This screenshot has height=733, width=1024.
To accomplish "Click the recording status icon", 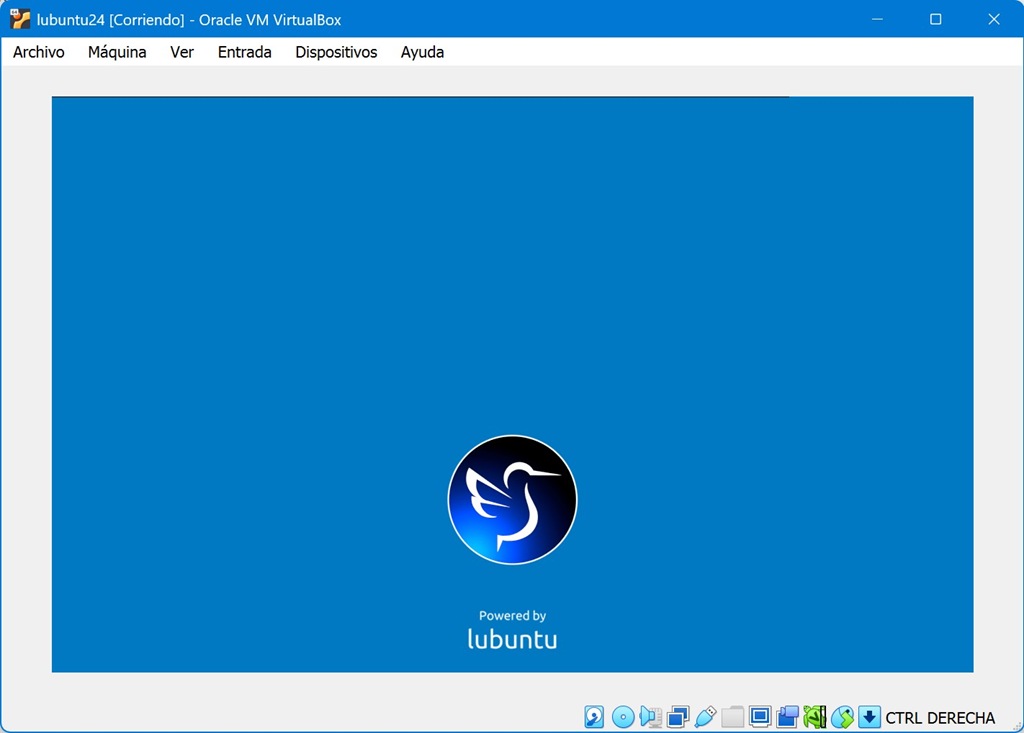I will (x=787, y=717).
